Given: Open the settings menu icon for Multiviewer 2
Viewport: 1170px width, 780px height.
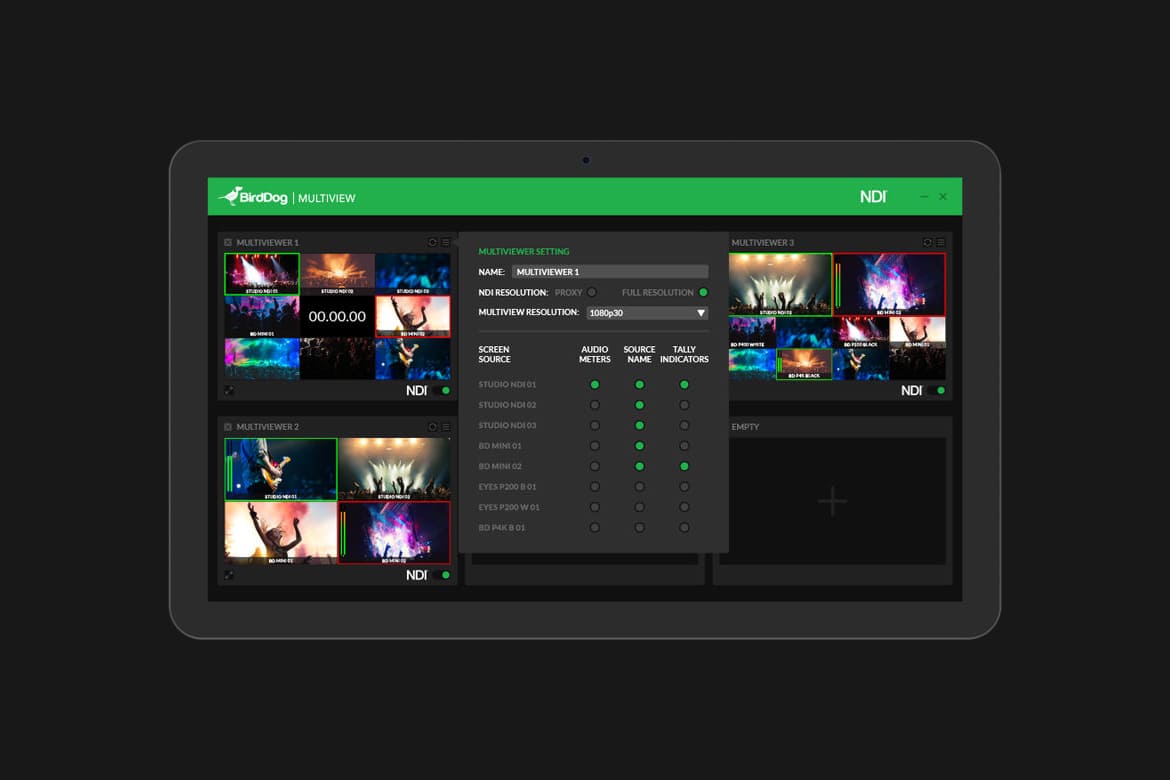Looking at the screenshot, I should [x=446, y=427].
